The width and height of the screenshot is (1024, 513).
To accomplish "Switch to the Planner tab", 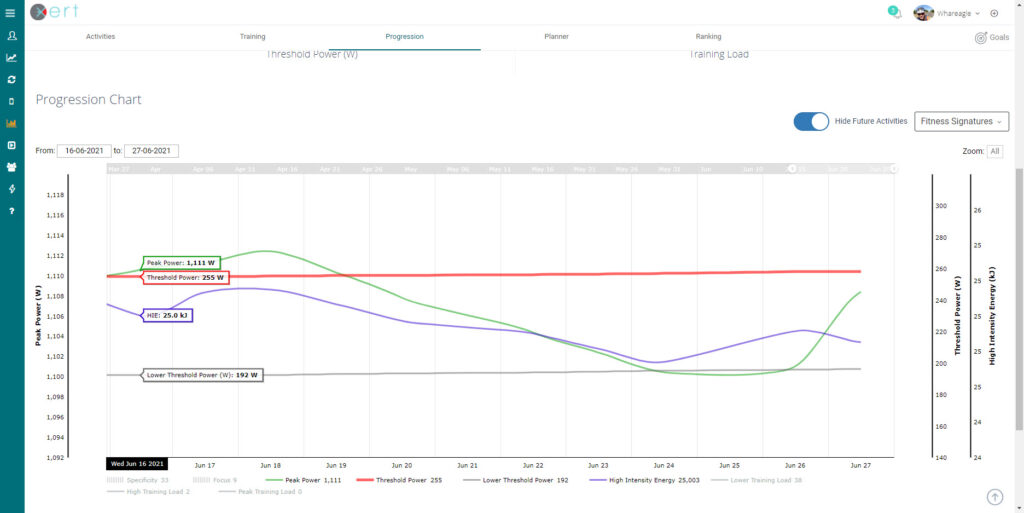I will coord(556,37).
